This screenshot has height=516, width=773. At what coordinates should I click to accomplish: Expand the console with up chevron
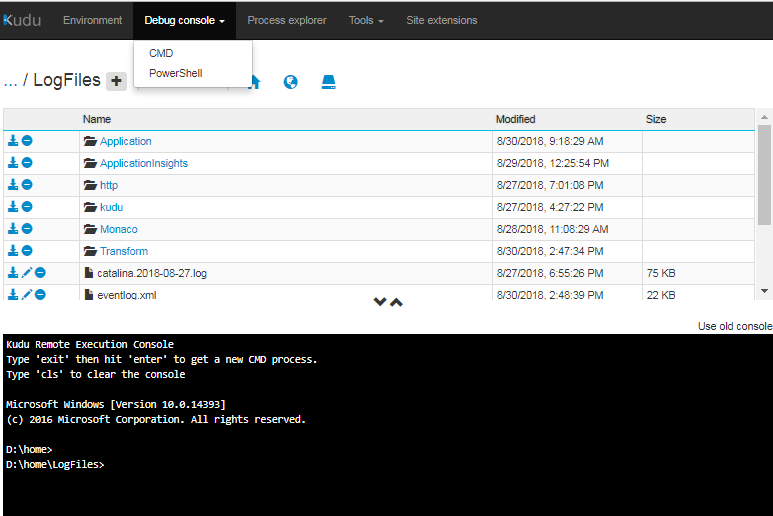(396, 302)
